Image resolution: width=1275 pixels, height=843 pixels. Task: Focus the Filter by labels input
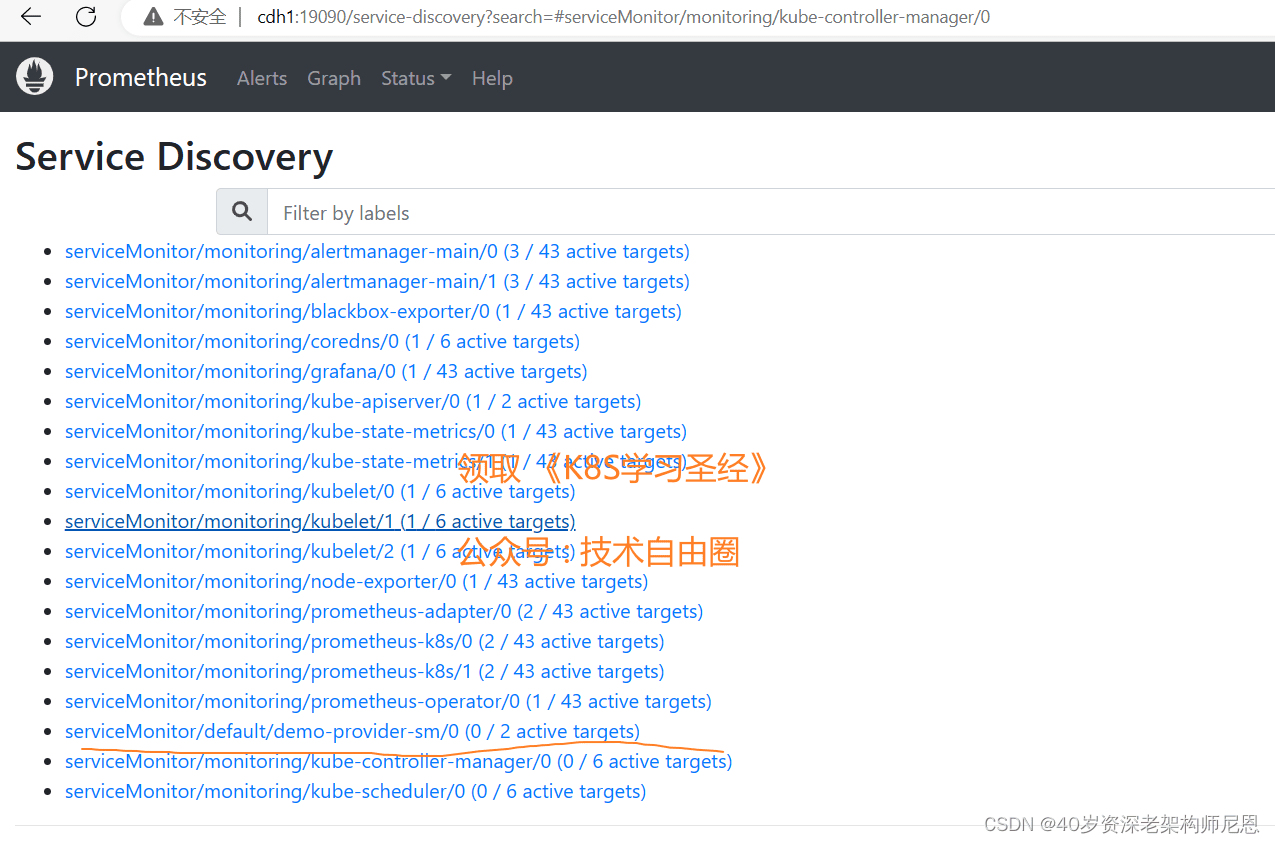771,212
